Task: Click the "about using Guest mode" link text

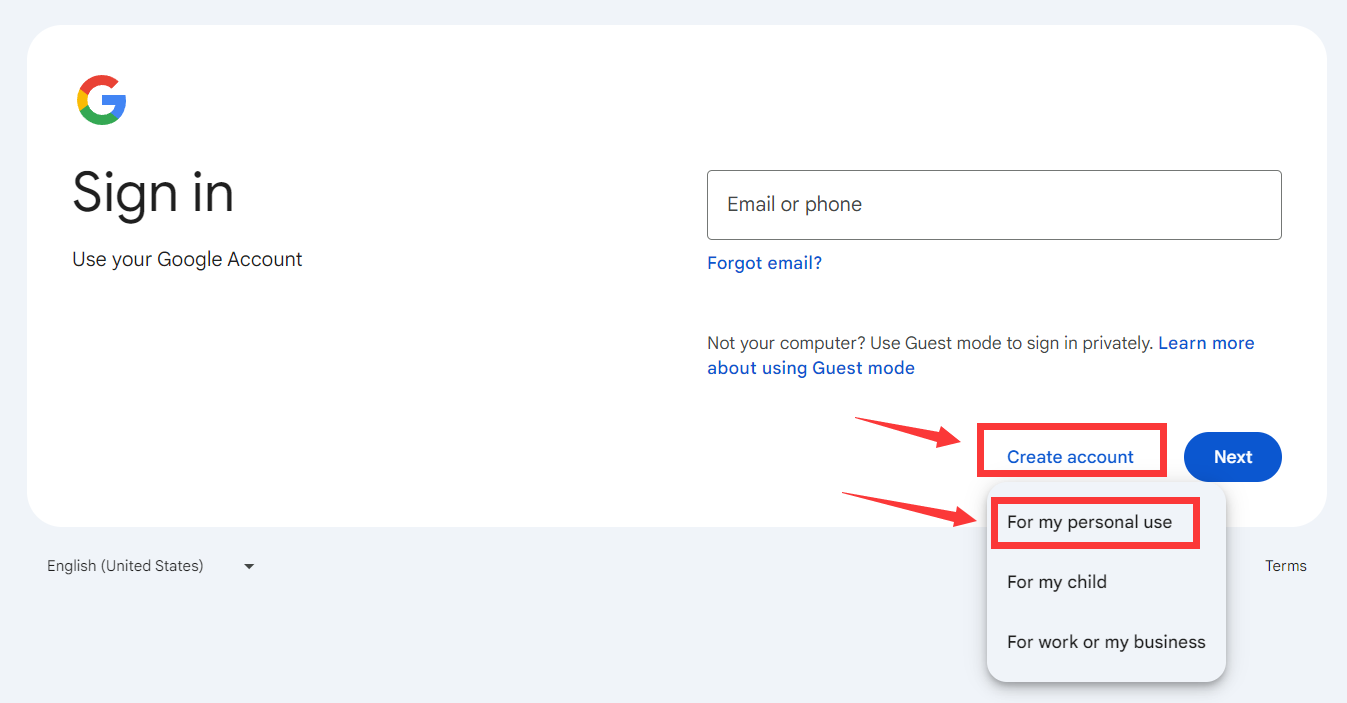Action: point(811,368)
